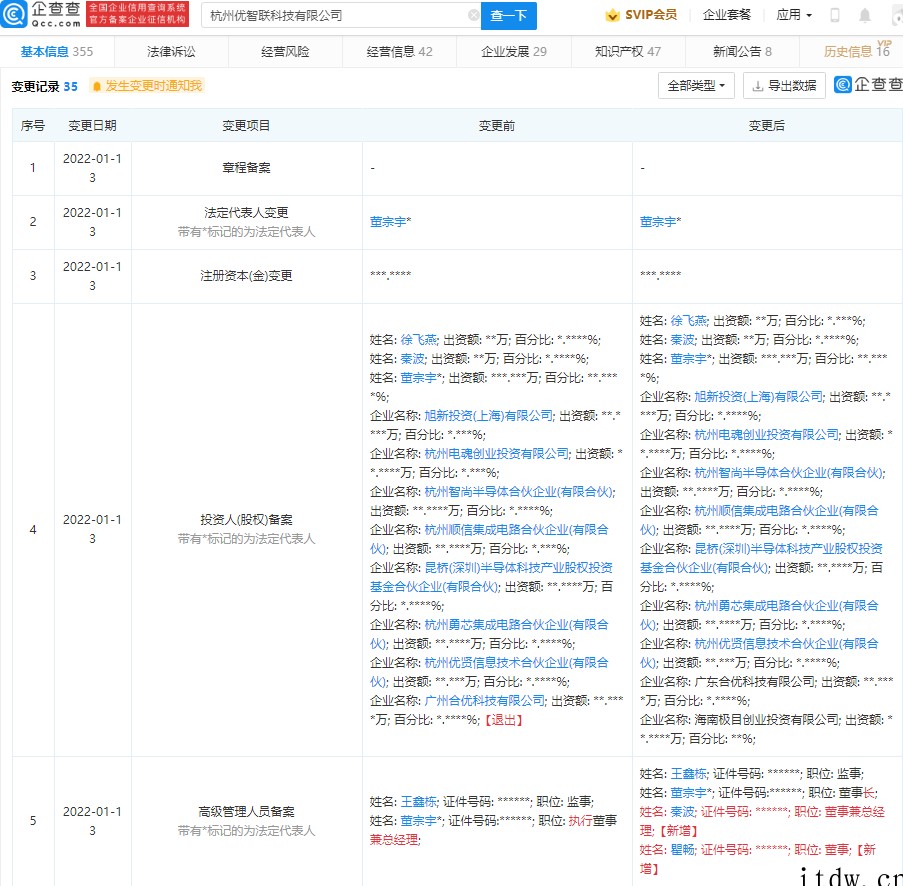Focus the company name search field
Screen dimensions: 903x886
(x=341, y=16)
